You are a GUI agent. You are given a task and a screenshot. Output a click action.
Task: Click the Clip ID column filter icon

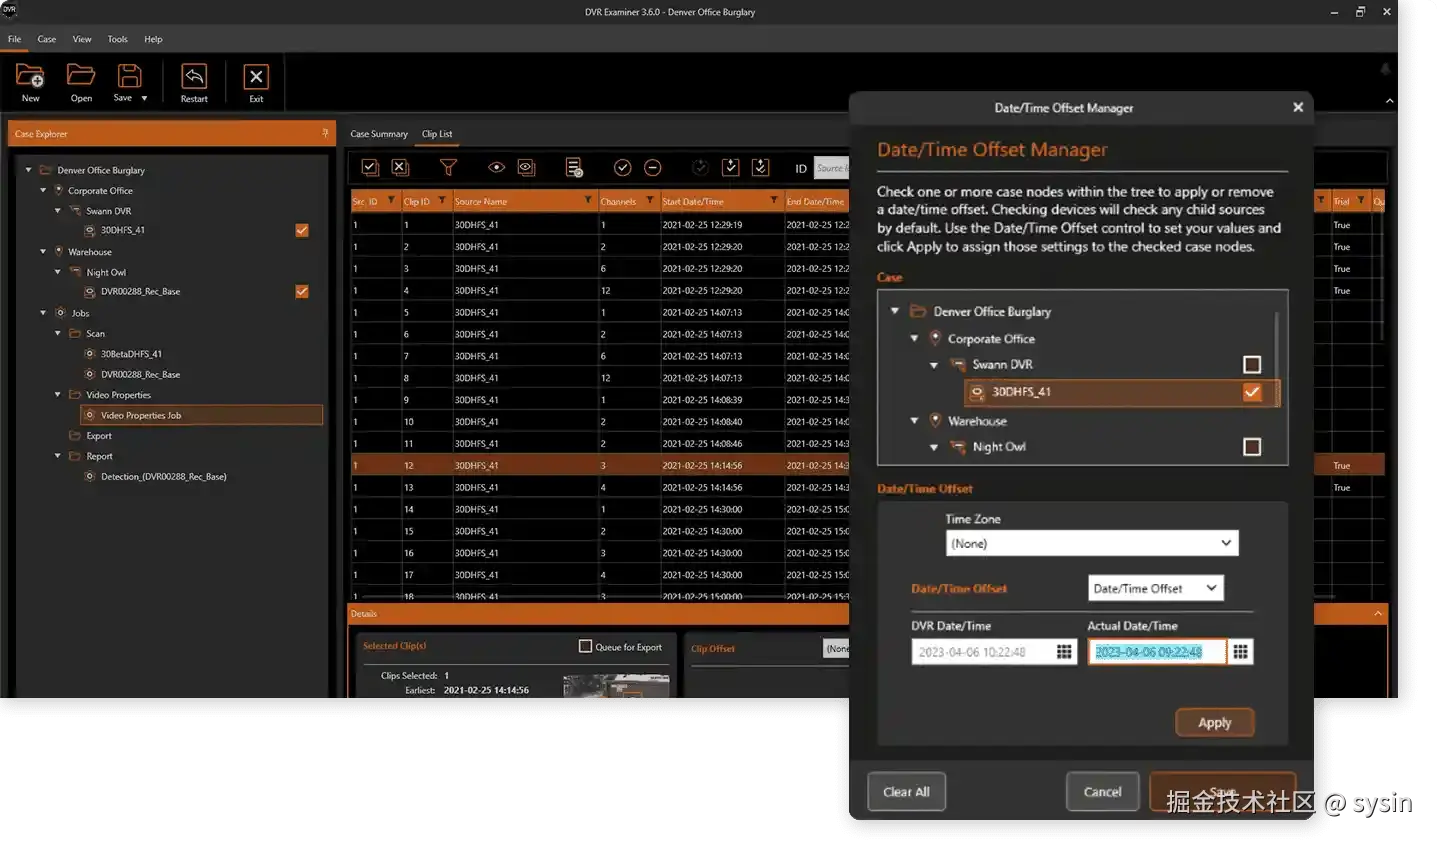point(443,201)
